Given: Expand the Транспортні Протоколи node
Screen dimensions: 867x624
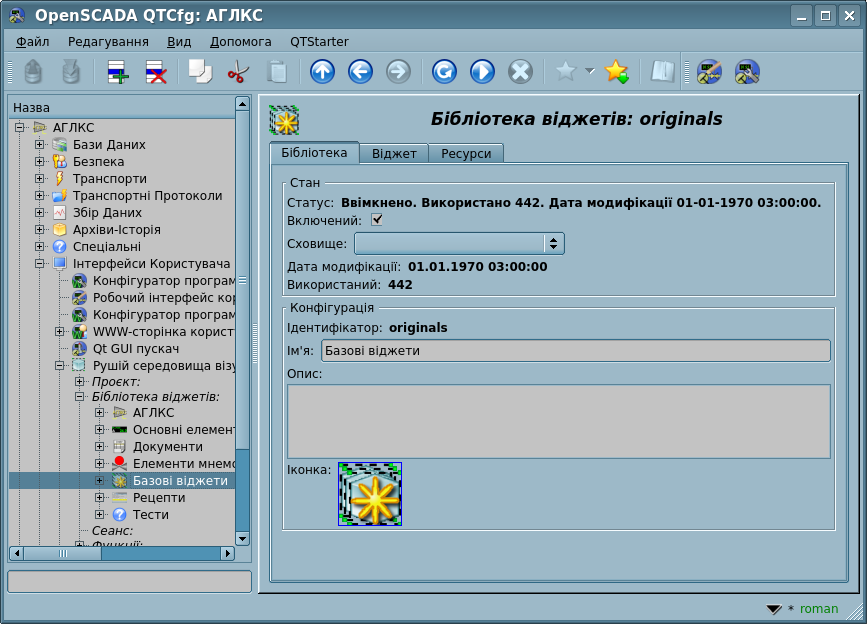Looking at the screenshot, I should pos(39,196).
